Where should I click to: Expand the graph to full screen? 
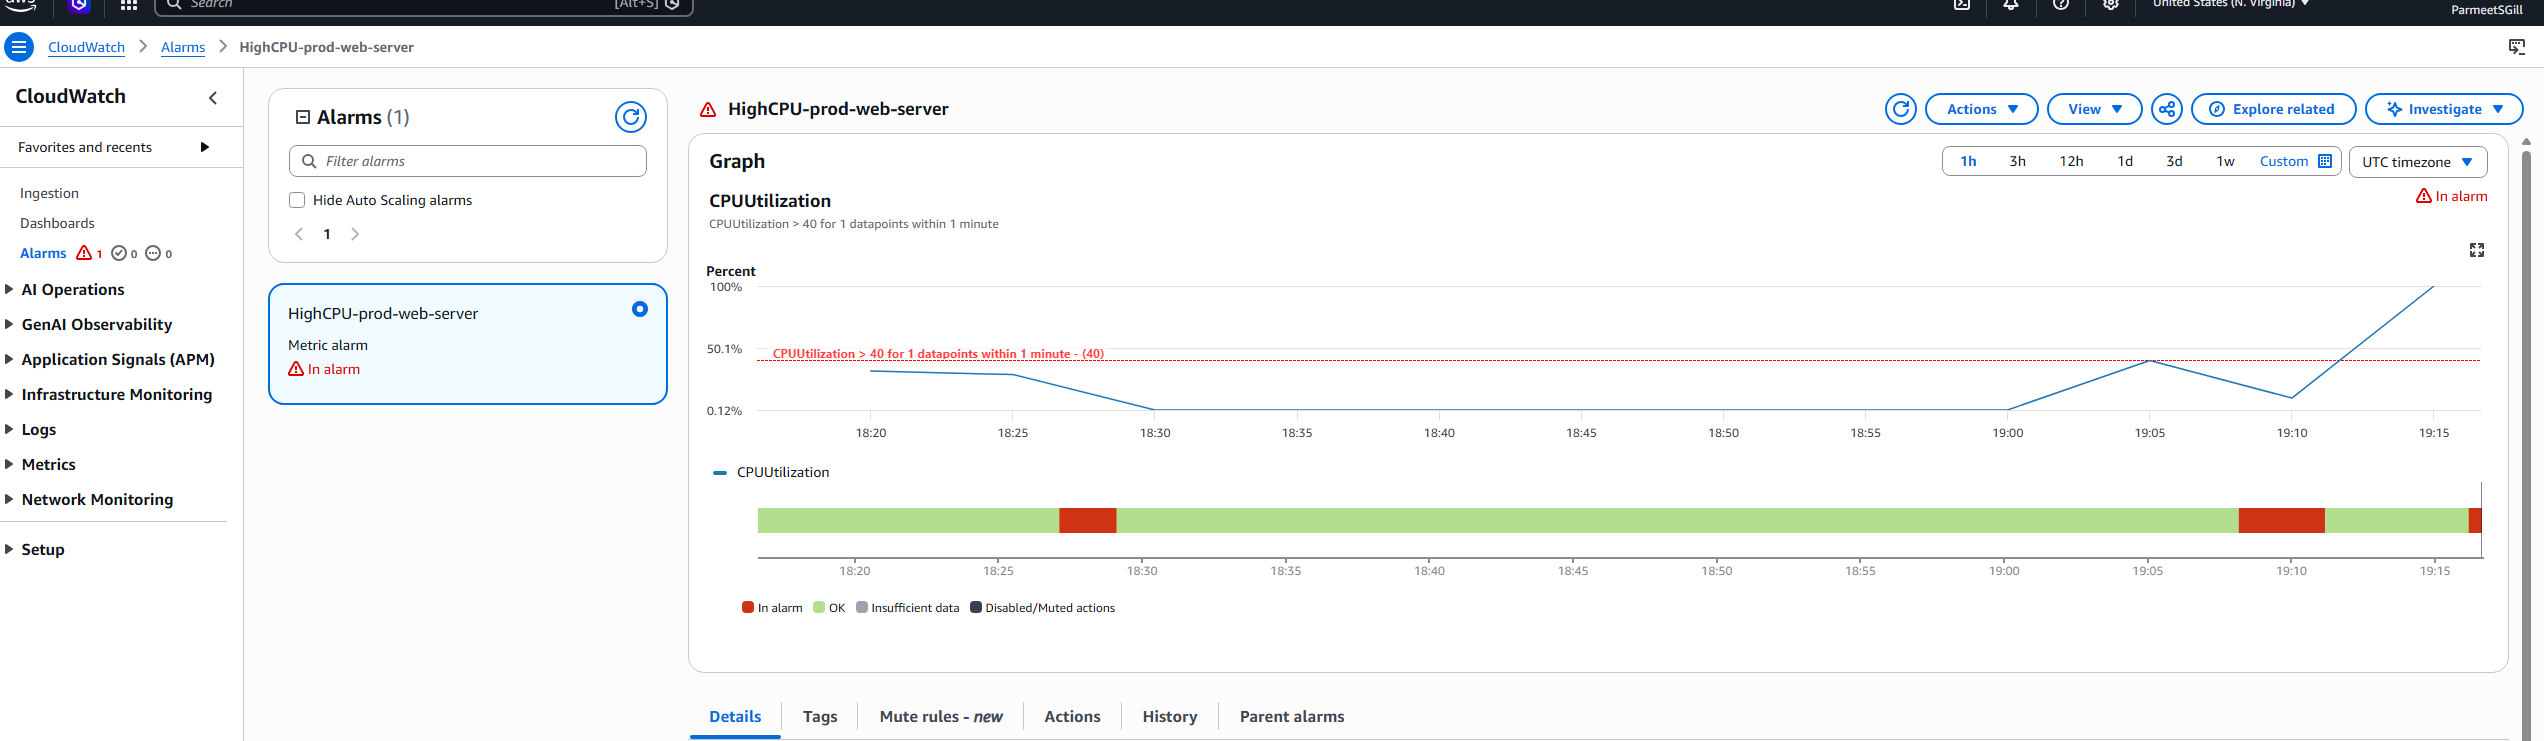point(2476,250)
